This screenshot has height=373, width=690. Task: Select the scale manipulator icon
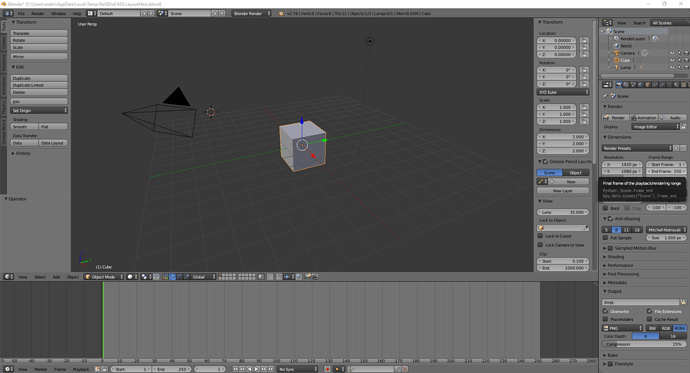[x=187, y=277]
